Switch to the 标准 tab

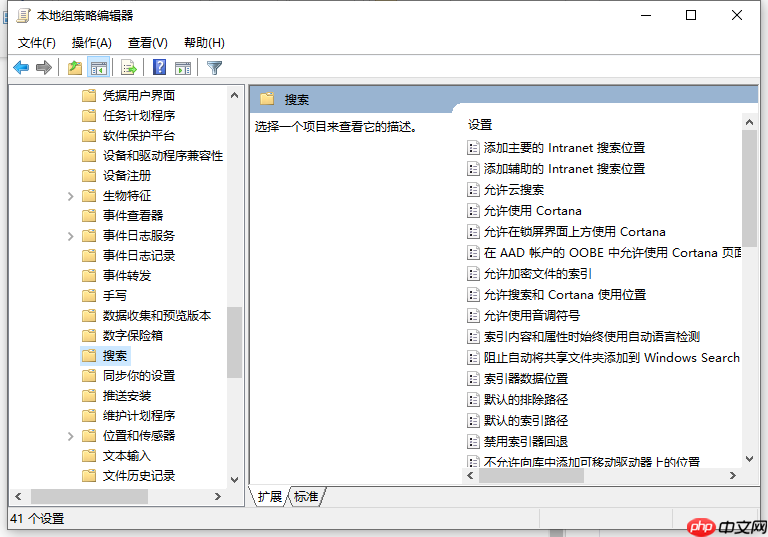(306, 496)
